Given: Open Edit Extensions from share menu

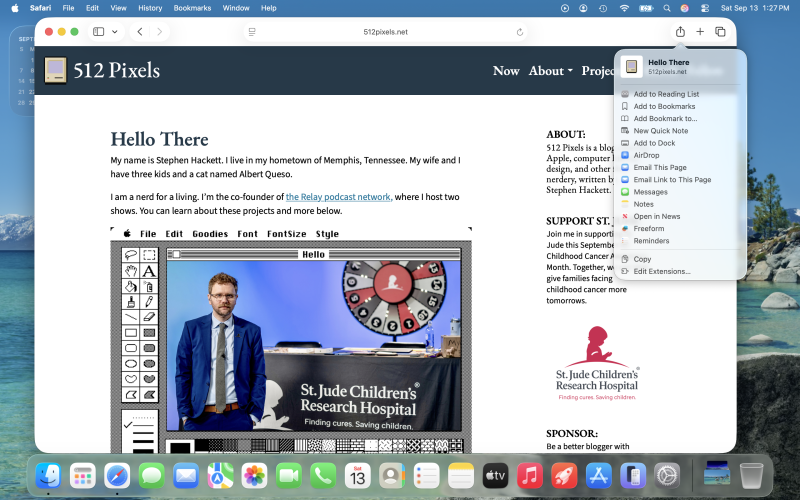Looking at the screenshot, I should pos(660,271).
